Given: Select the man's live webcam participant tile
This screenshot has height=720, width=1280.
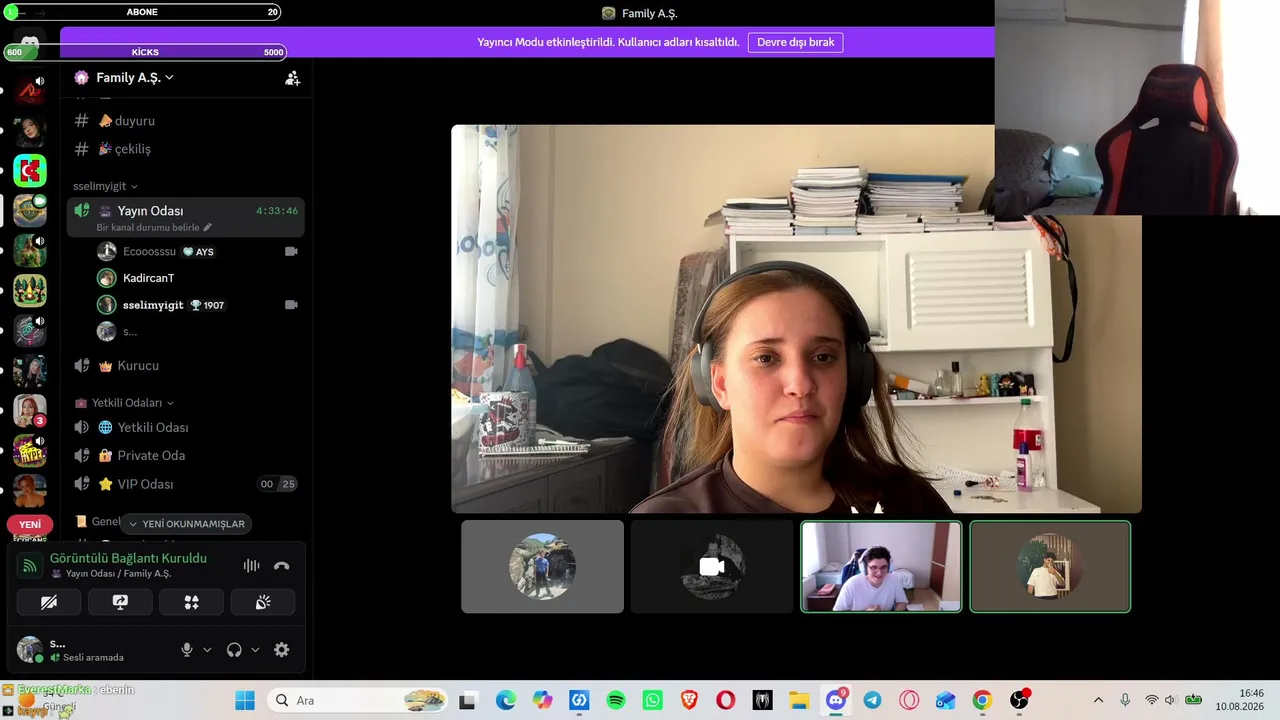Looking at the screenshot, I should (x=881, y=567).
